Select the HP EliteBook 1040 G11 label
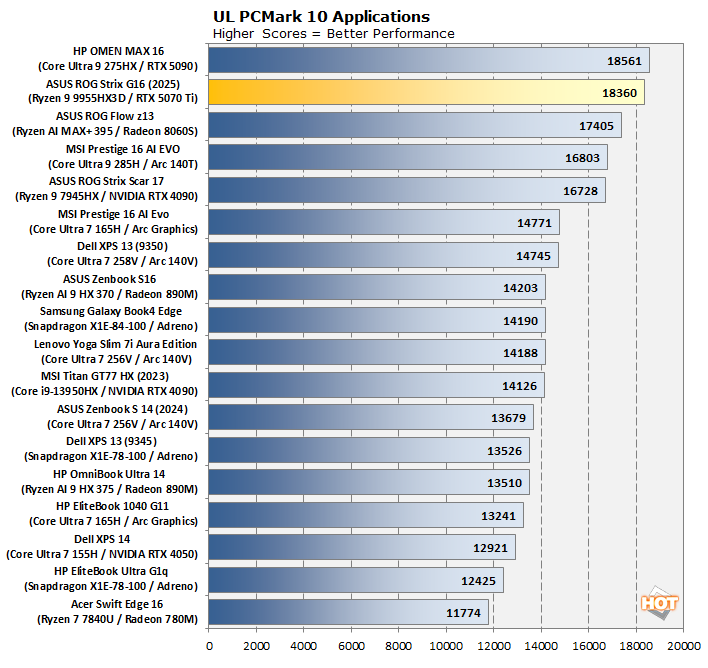 click(x=112, y=506)
